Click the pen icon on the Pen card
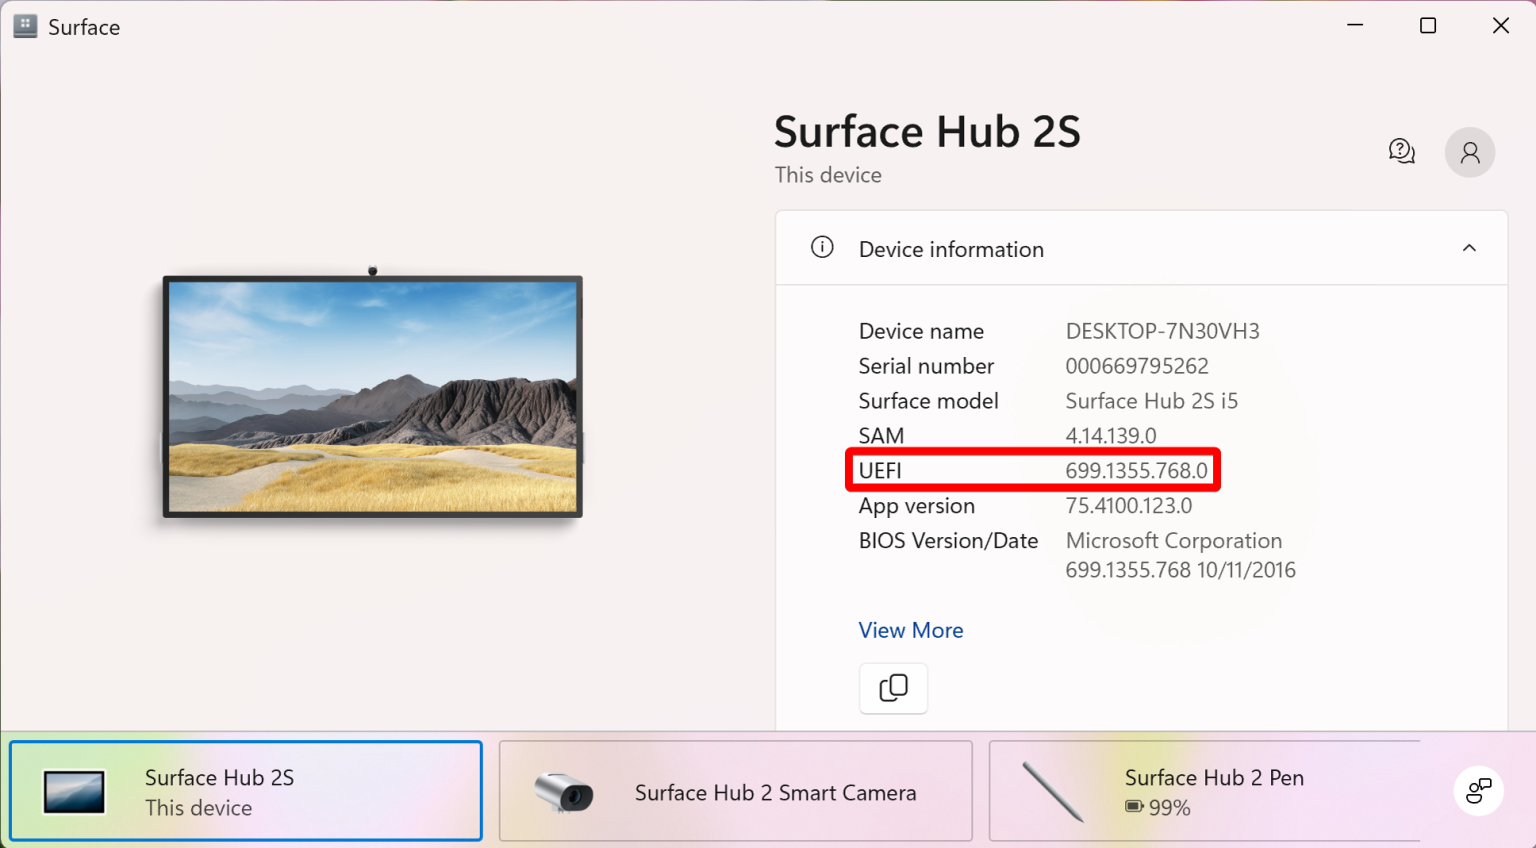 1055,791
